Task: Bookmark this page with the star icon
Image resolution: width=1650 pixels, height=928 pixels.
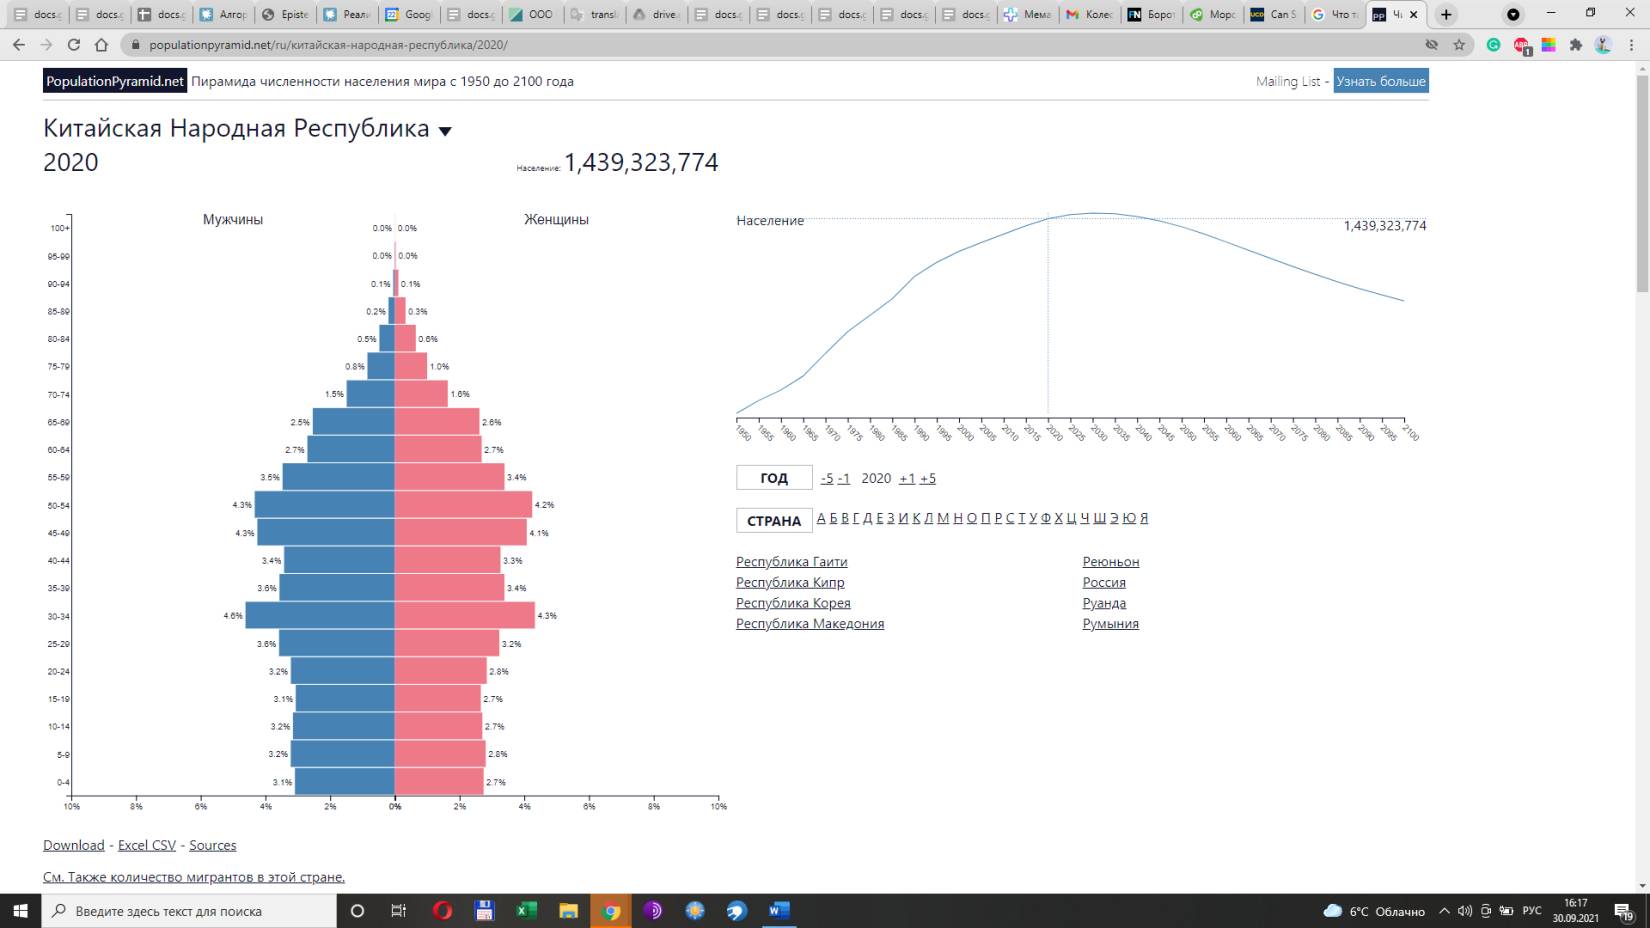Action: point(1459,45)
